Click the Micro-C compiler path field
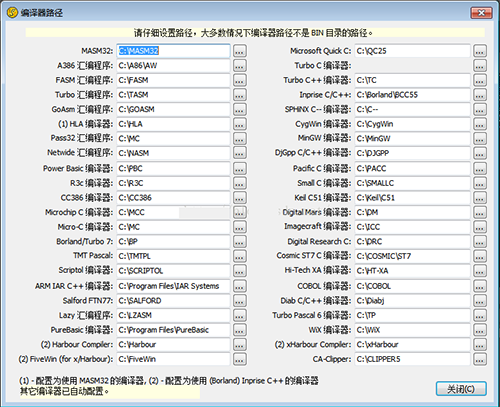500x407 pixels. 173,227
